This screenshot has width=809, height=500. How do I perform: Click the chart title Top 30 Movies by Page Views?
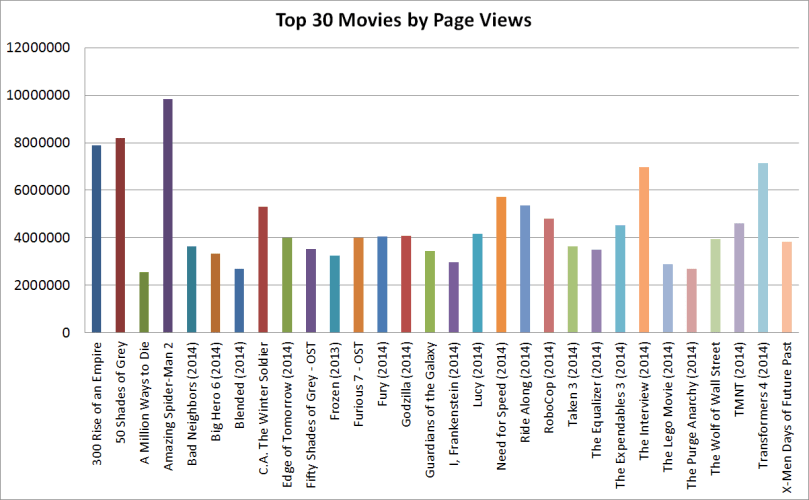pyautogui.click(x=403, y=20)
